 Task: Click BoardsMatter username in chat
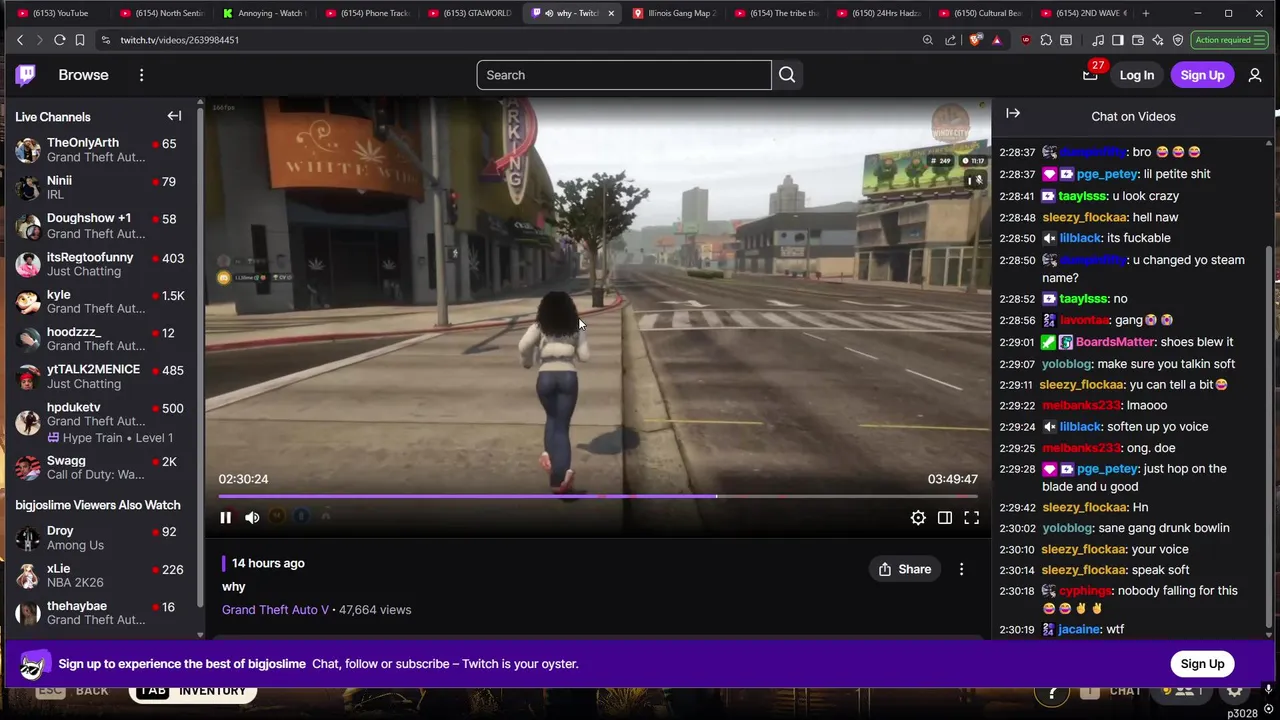[x=1115, y=342]
